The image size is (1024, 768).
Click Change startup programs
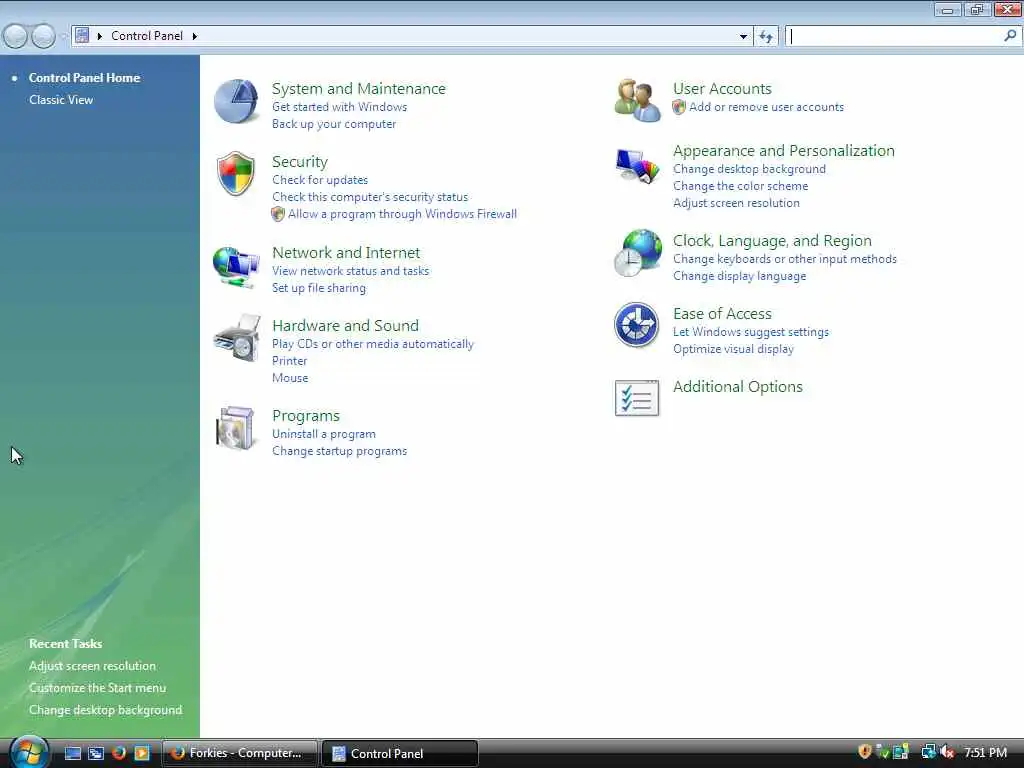pos(340,451)
